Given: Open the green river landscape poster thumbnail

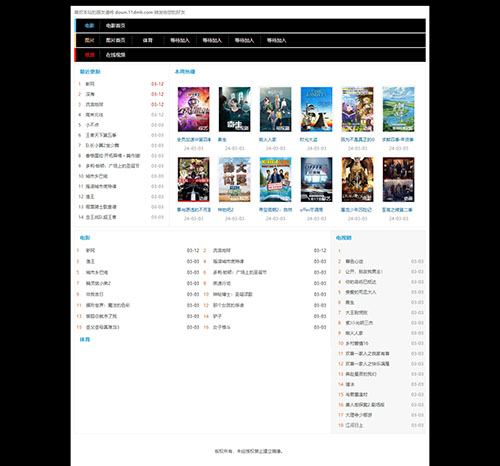Looking at the screenshot, I should tap(398, 109).
